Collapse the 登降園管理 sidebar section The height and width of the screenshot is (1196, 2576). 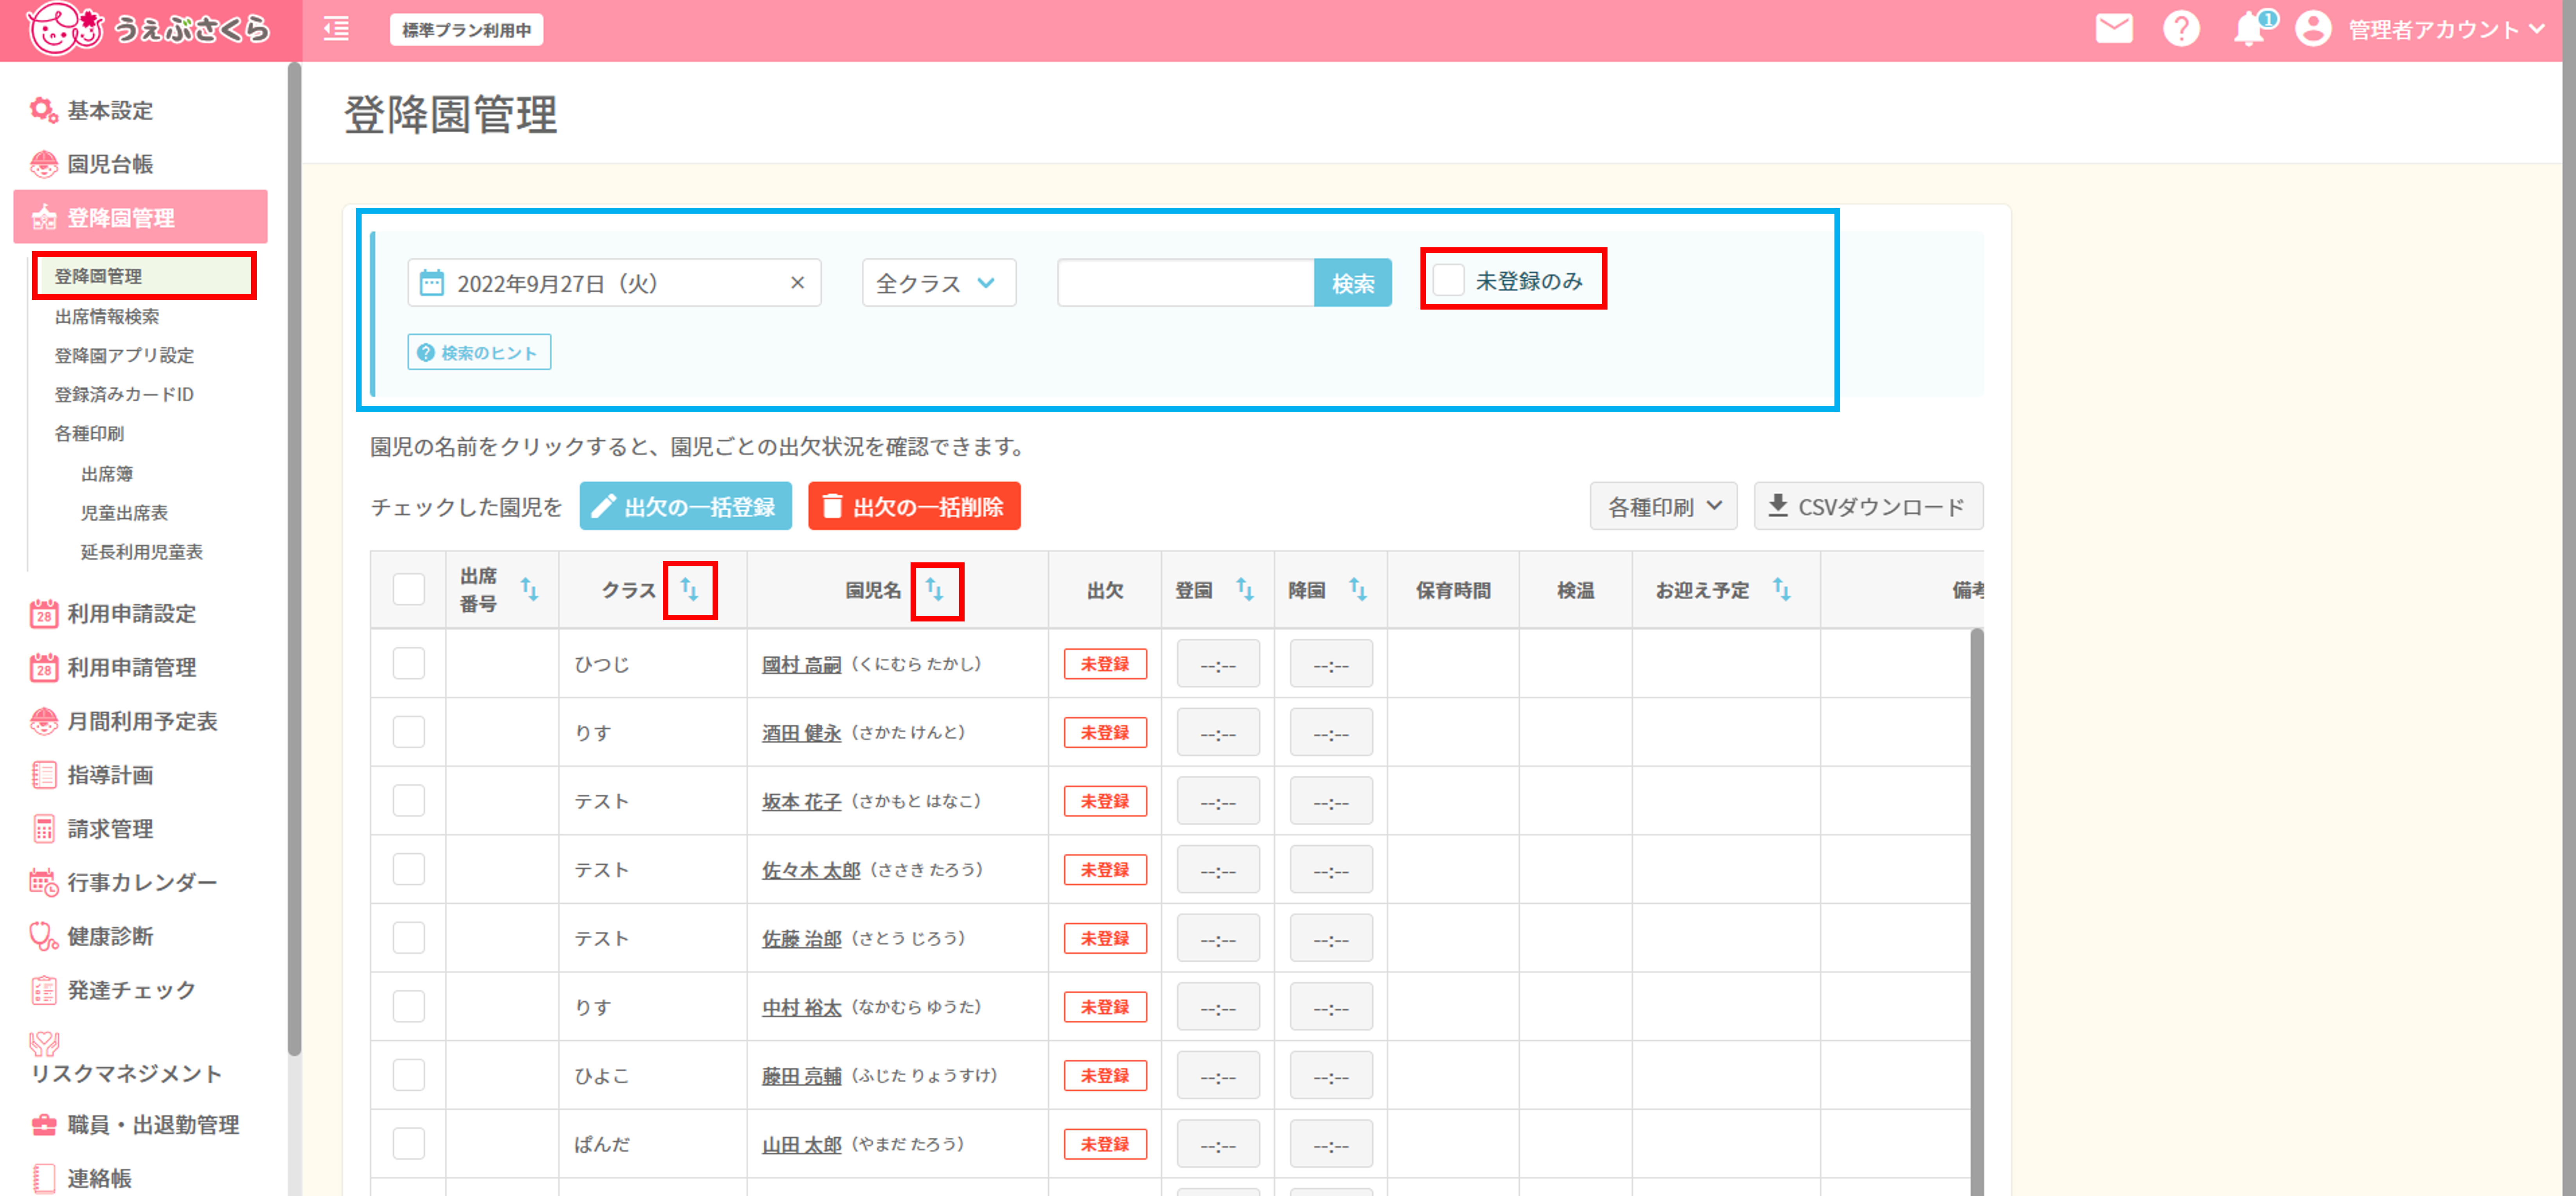pyautogui.click(x=141, y=217)
